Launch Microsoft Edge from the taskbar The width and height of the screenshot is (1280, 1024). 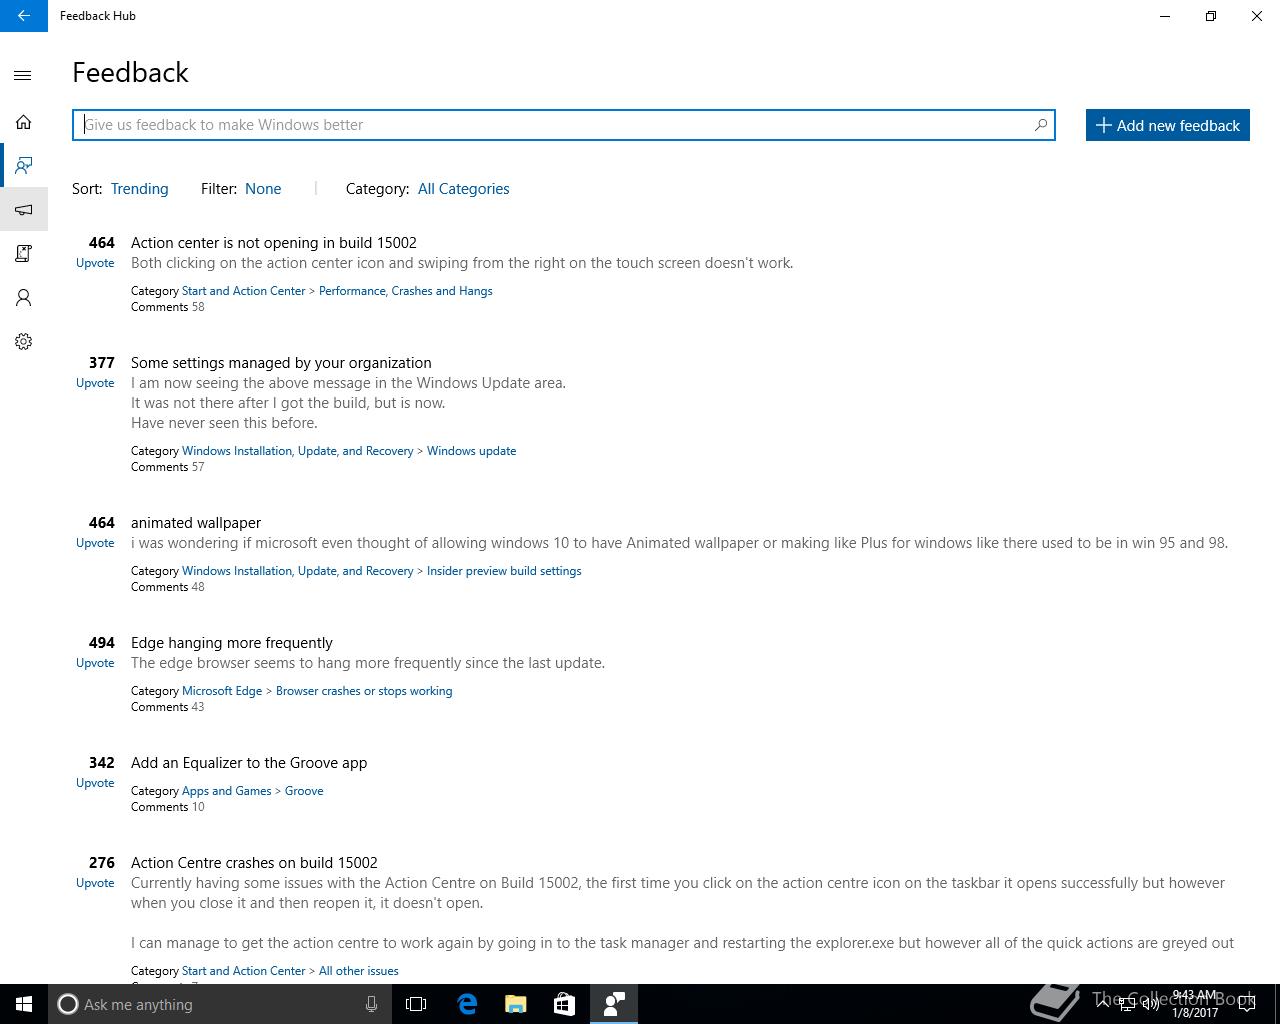(467, 1004)
